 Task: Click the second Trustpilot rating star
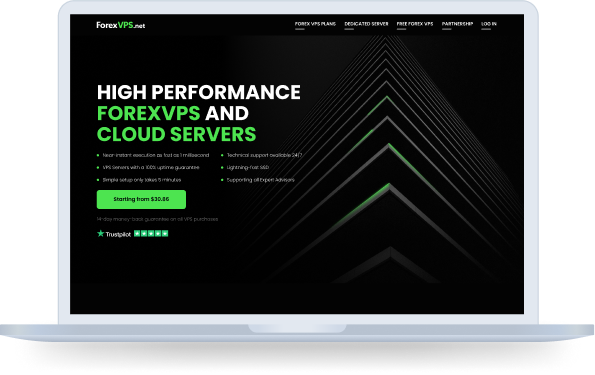tap(144, 233)
